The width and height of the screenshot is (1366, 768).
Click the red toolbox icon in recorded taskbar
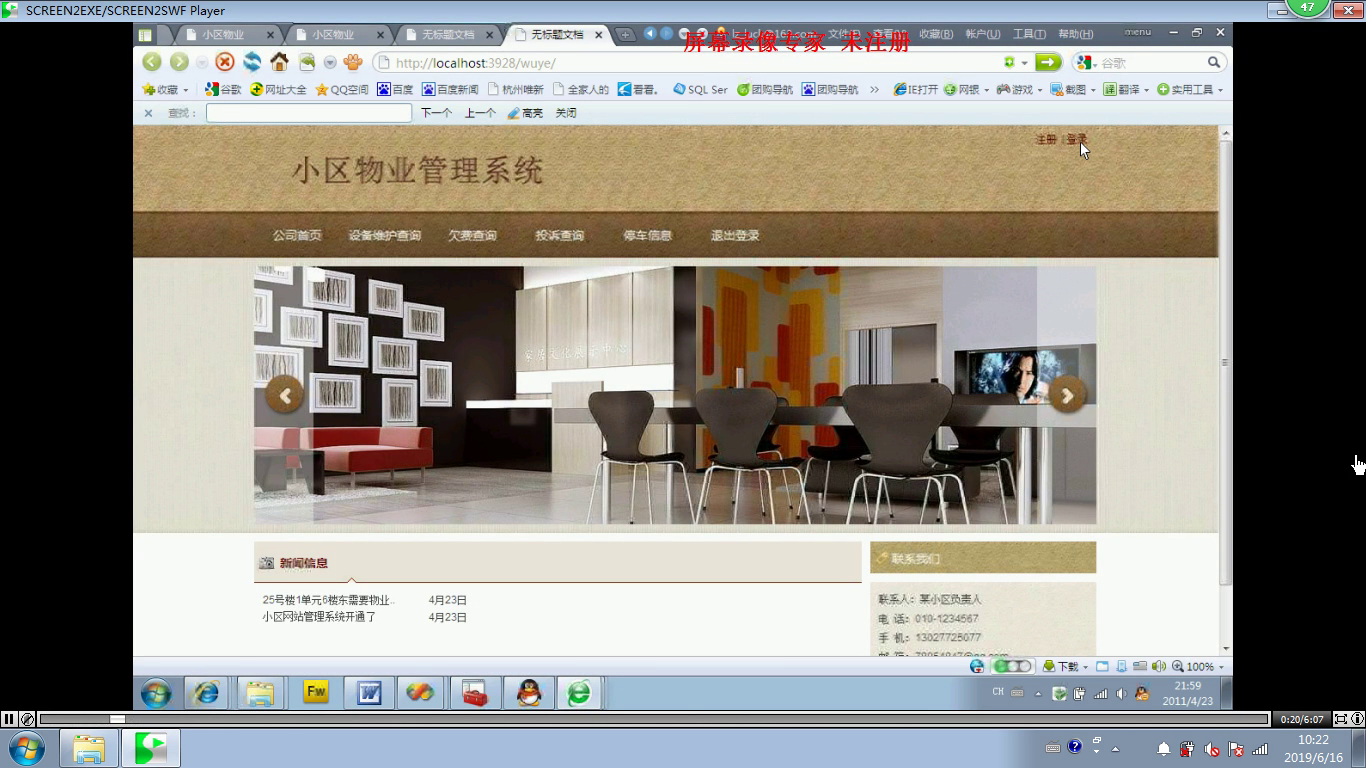coord(475,692)
